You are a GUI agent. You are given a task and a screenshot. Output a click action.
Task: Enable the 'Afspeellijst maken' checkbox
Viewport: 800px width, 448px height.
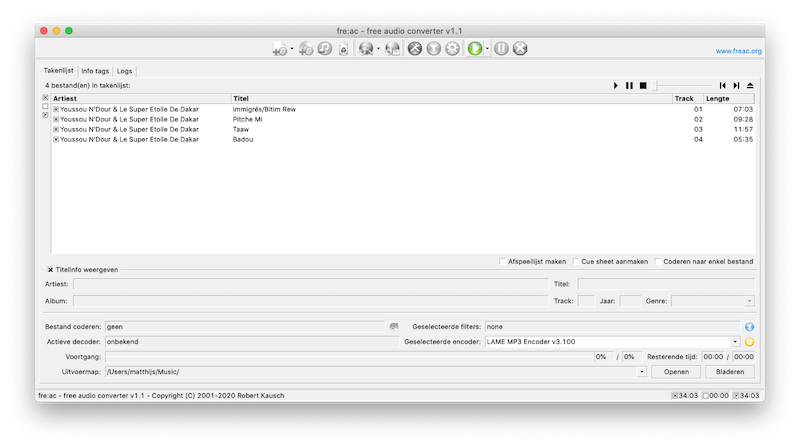click(502, 262)
